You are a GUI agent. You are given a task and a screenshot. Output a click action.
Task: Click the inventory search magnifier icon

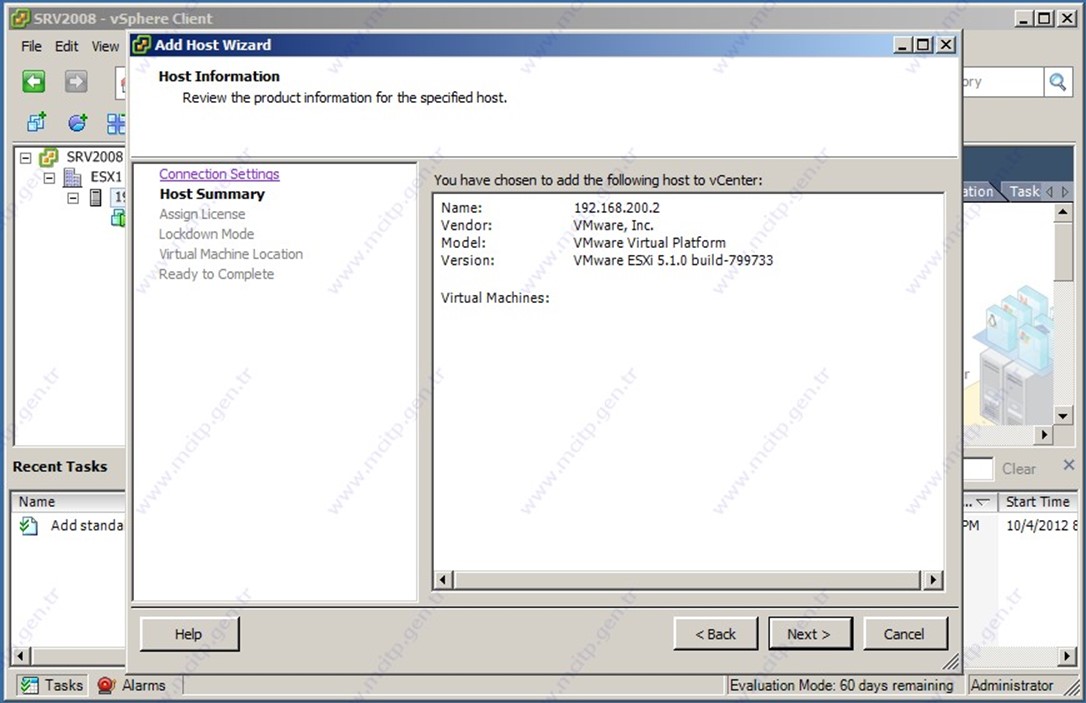point(1057,82)
